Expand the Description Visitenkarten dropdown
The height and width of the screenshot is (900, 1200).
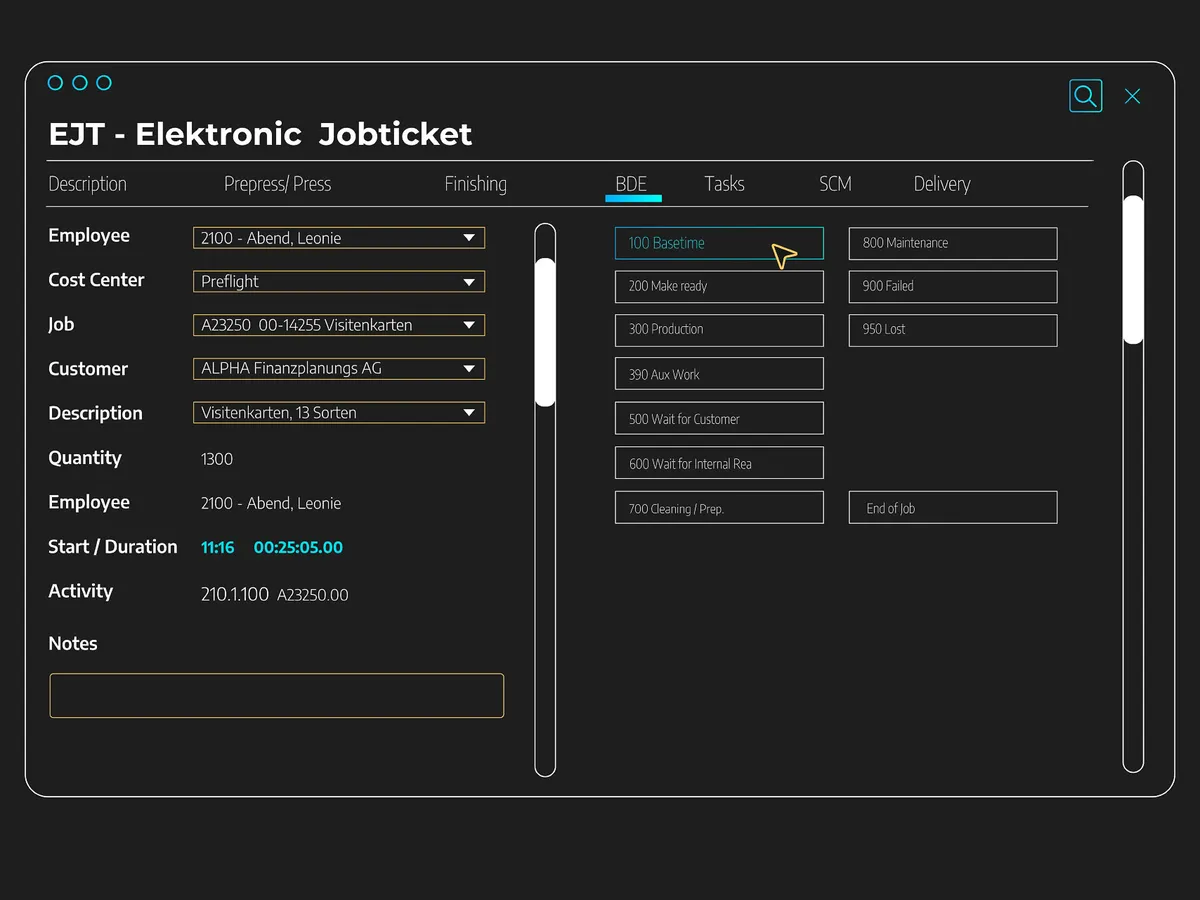(468, 413)
